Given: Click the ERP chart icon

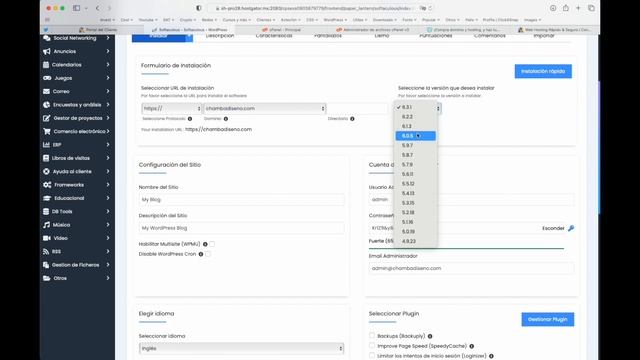Looking at the screenshot, I should click(x=47, y=144).
